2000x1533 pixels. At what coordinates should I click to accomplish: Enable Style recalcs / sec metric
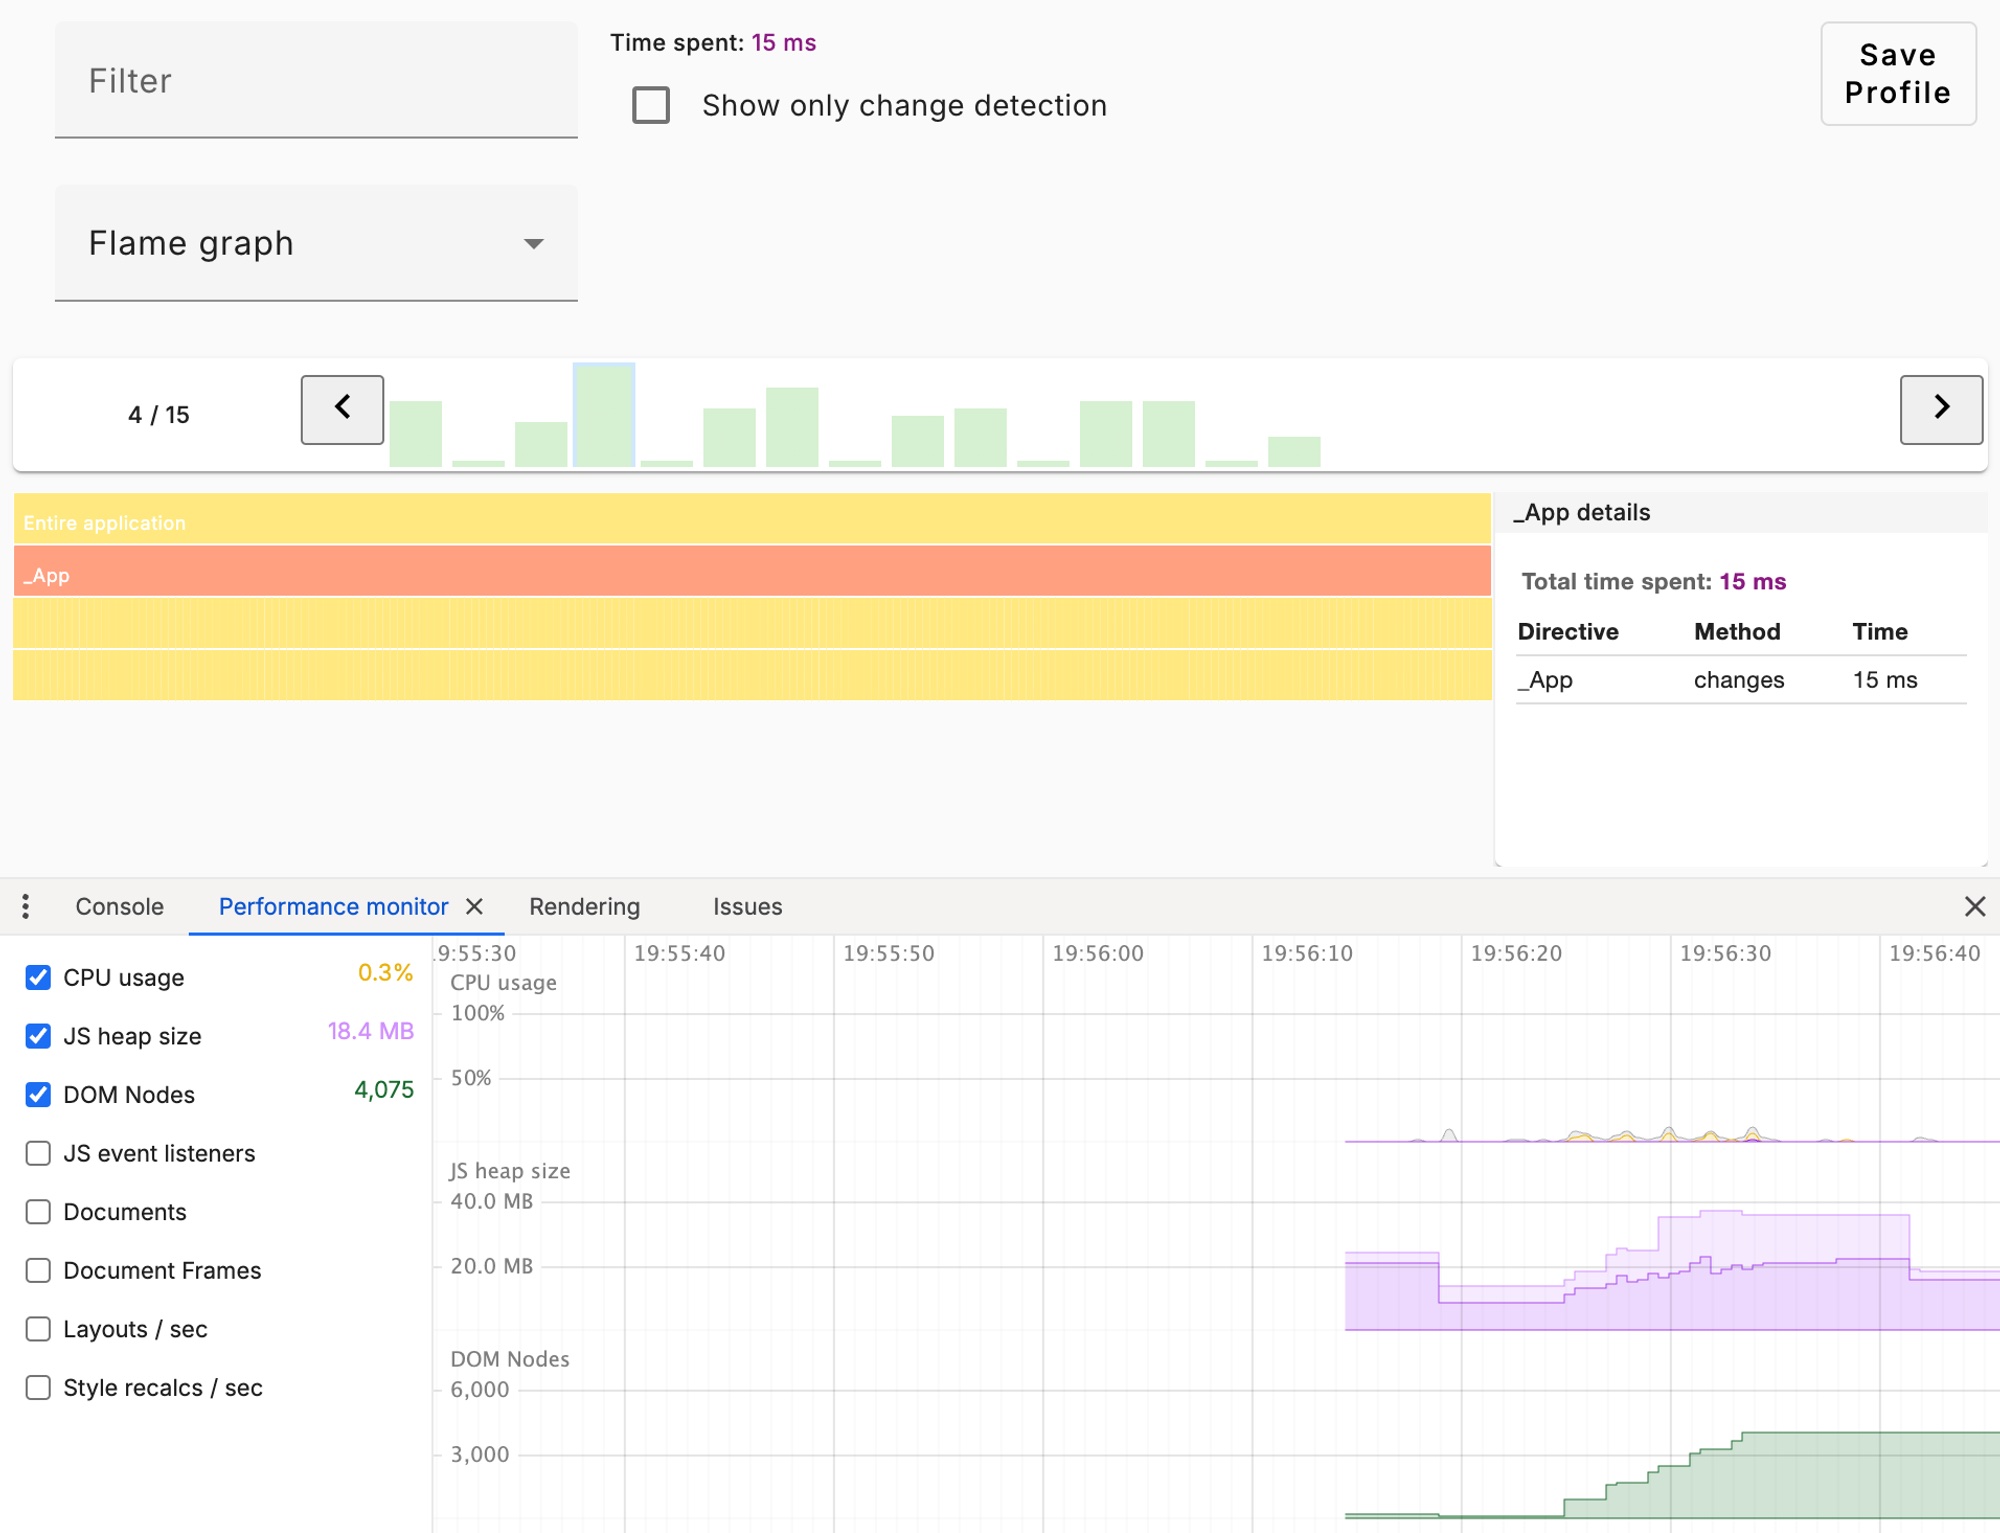pos(38,1387)
